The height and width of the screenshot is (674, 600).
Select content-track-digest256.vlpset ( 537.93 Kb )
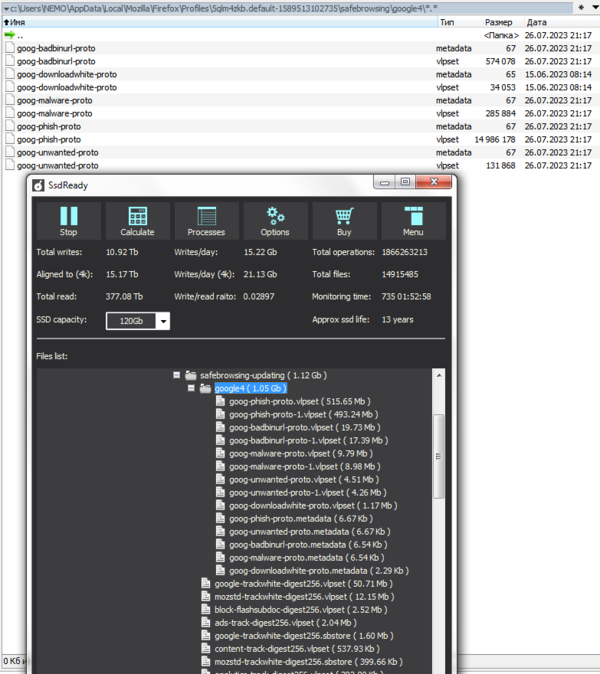[297, 649]
